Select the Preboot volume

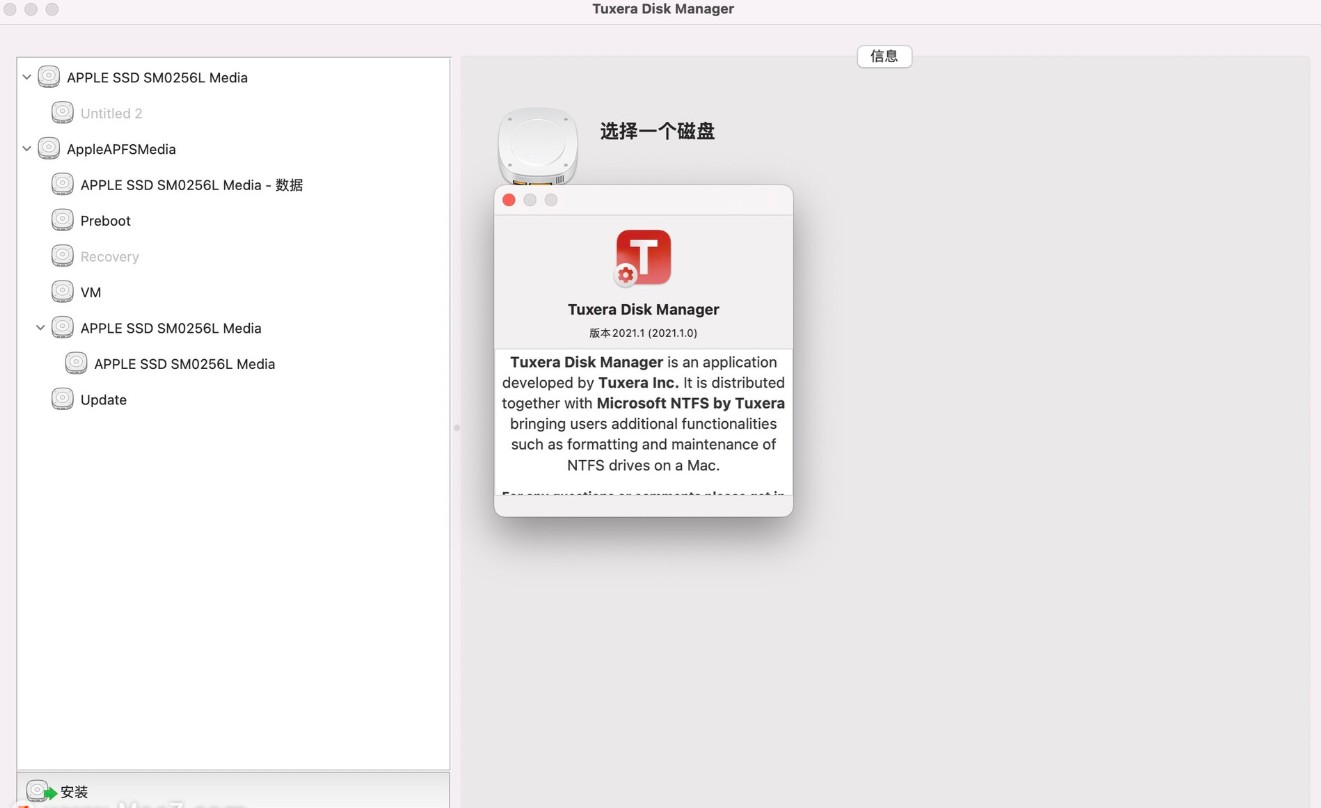(x=105, y=221)
